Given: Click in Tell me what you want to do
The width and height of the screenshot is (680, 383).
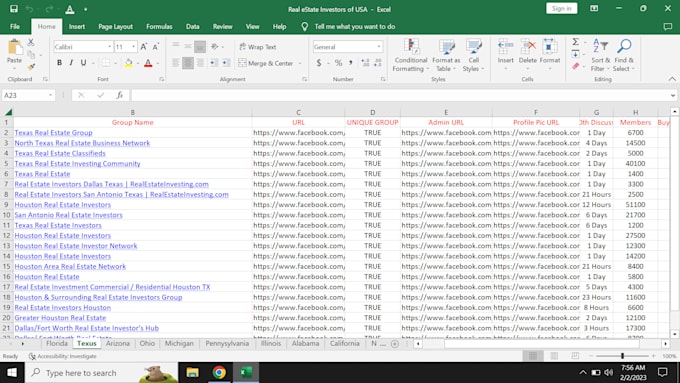Looking at the screenshot, I should click(355, 26).
